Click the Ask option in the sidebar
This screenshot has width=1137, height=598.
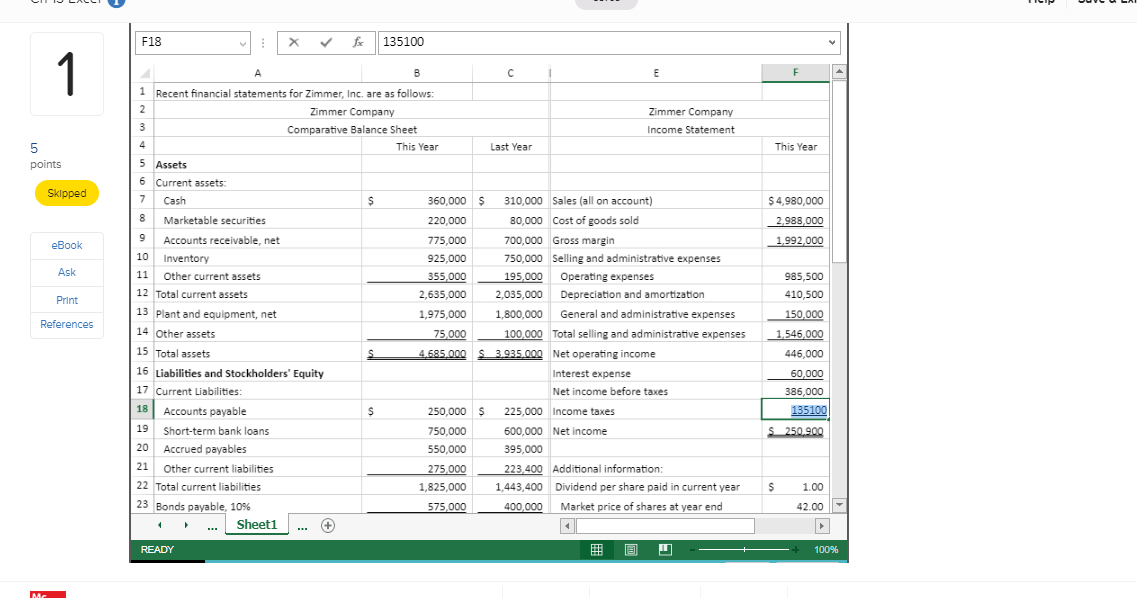pos(66,271)
